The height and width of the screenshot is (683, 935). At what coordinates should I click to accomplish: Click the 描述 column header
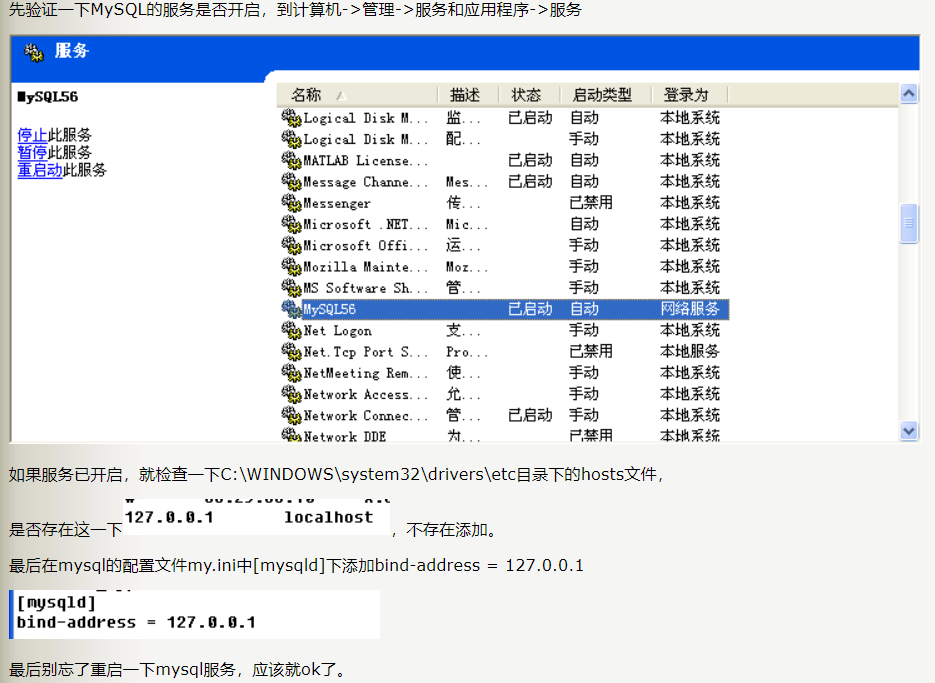click(x=465, y=95)
